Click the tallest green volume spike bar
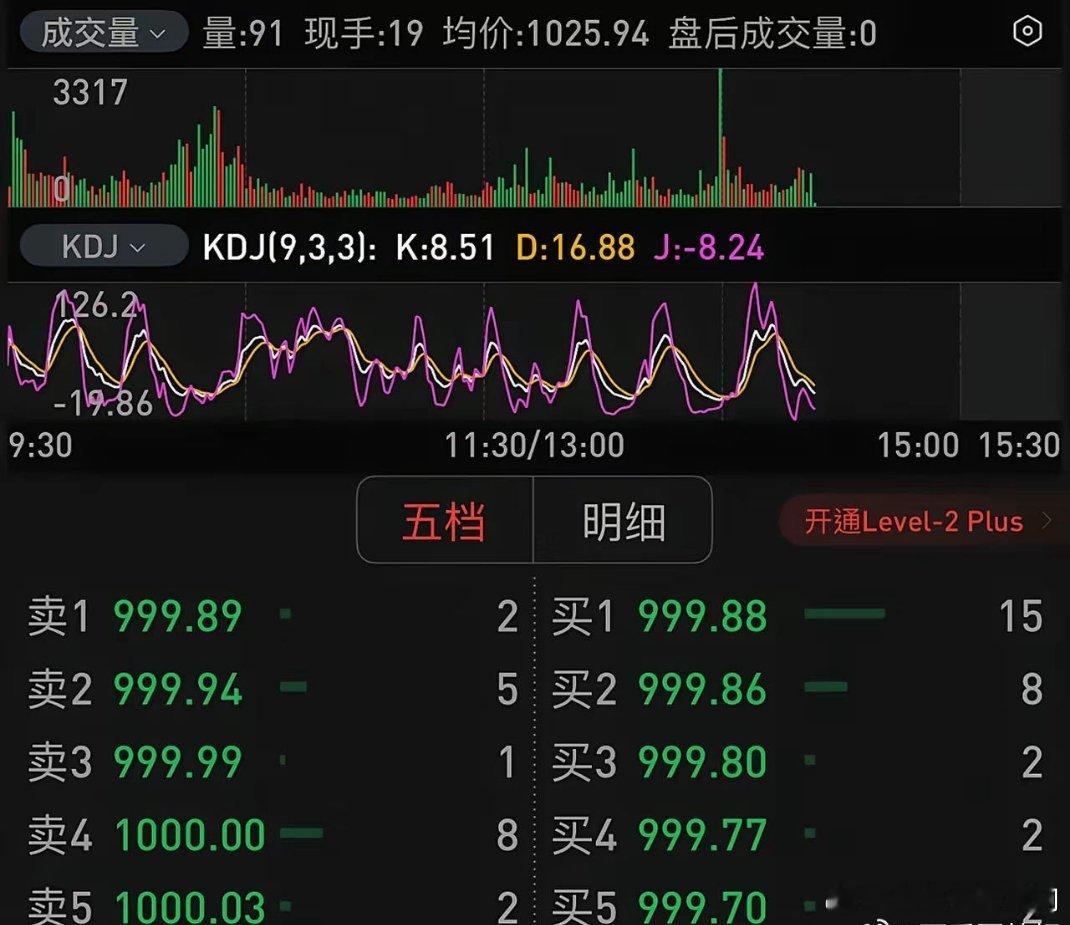This screenshot has height=925, width=1070. tap(720, 136)
